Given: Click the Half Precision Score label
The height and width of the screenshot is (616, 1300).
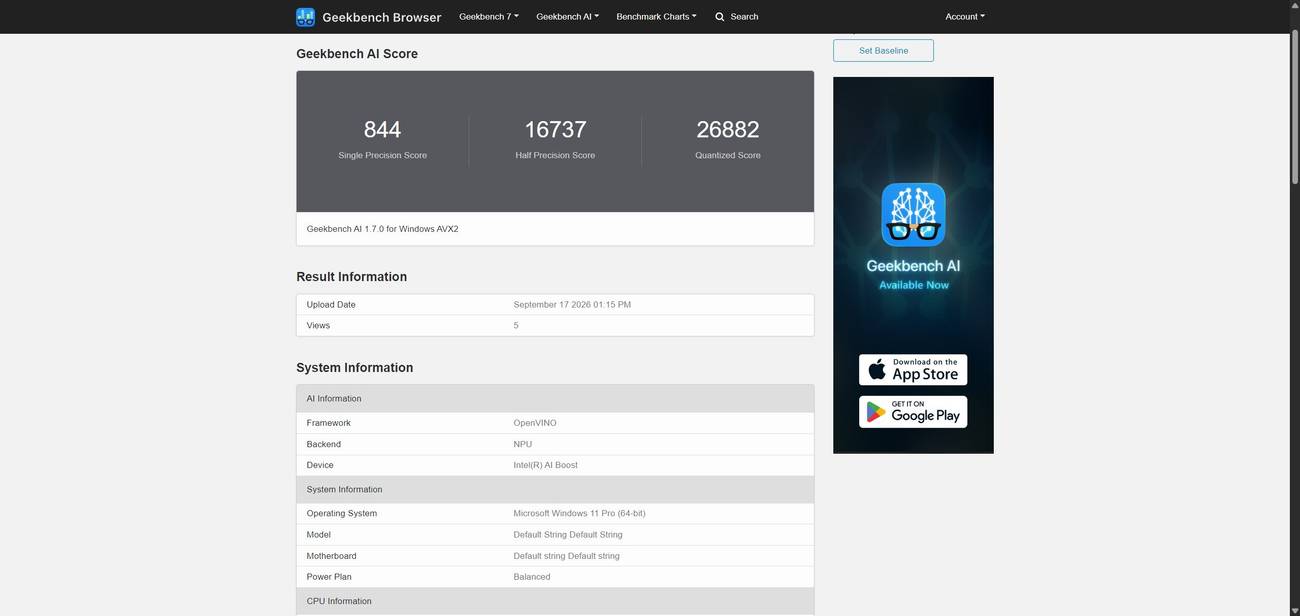Looking at the screenshot, I should [x=555, y=155].
